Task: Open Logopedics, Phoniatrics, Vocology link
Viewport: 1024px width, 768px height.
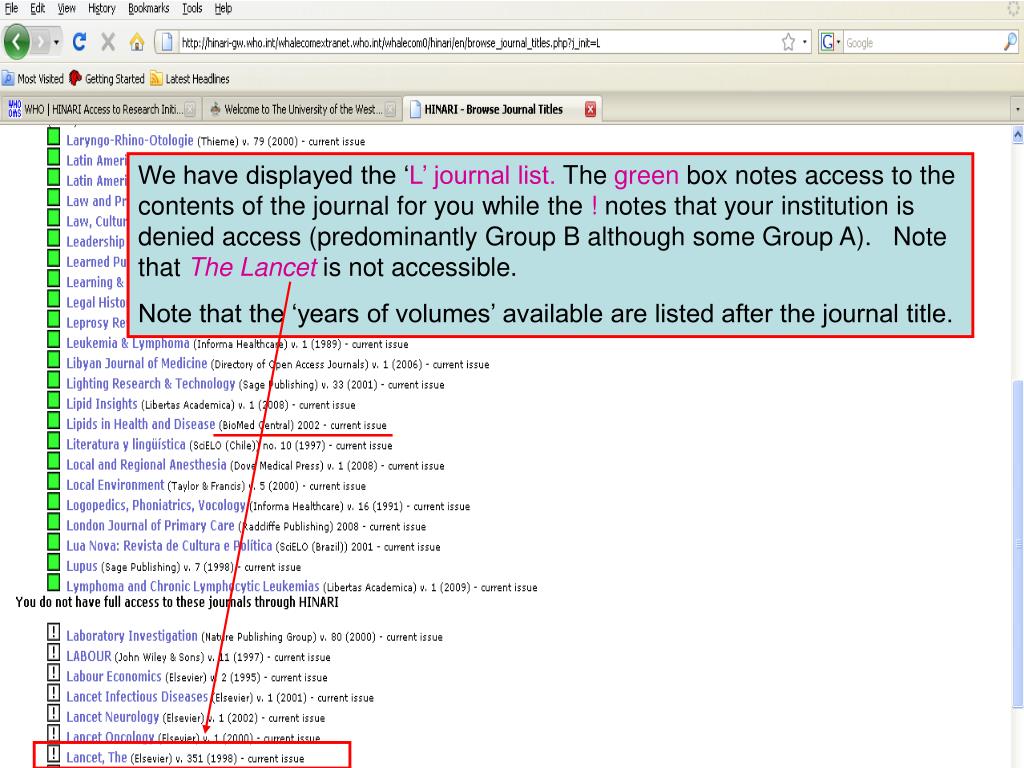Action: (156, 505)
